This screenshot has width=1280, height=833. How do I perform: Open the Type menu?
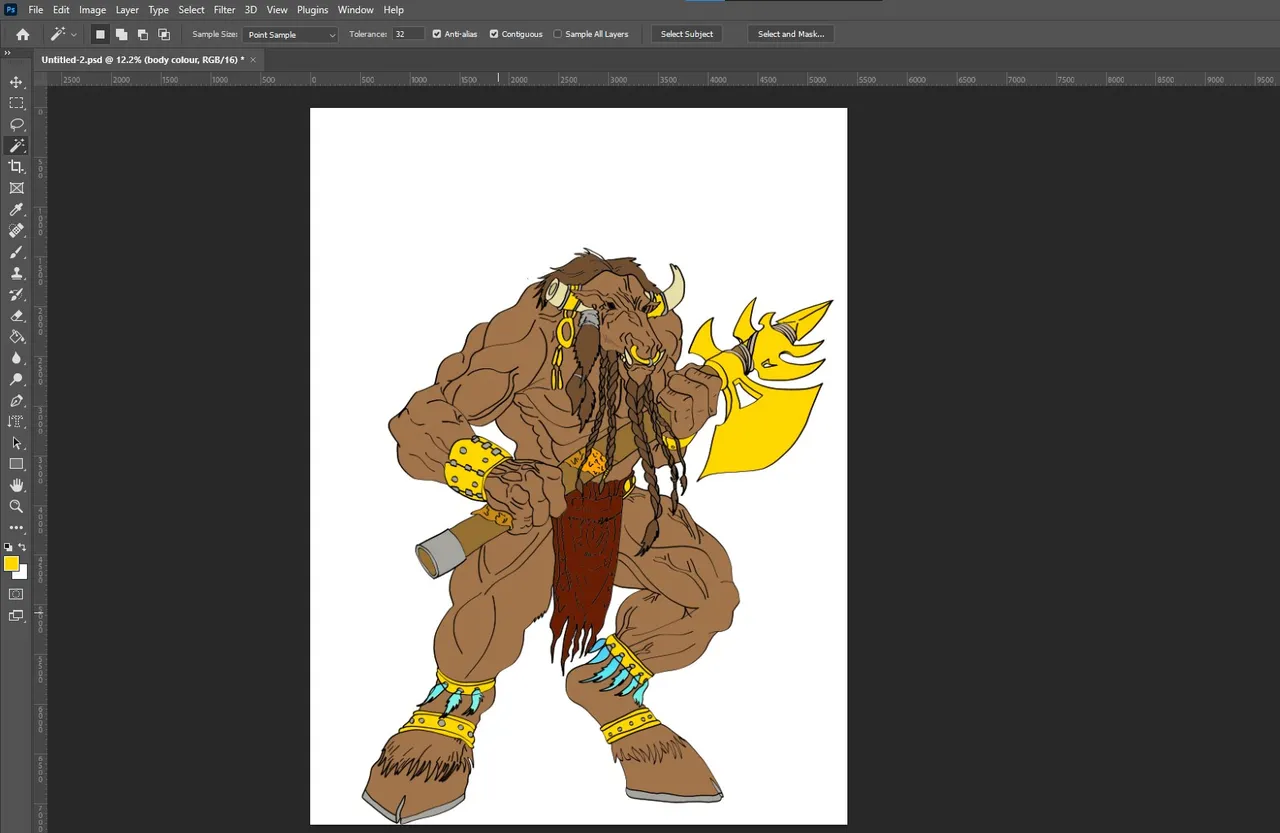[159, 10]
